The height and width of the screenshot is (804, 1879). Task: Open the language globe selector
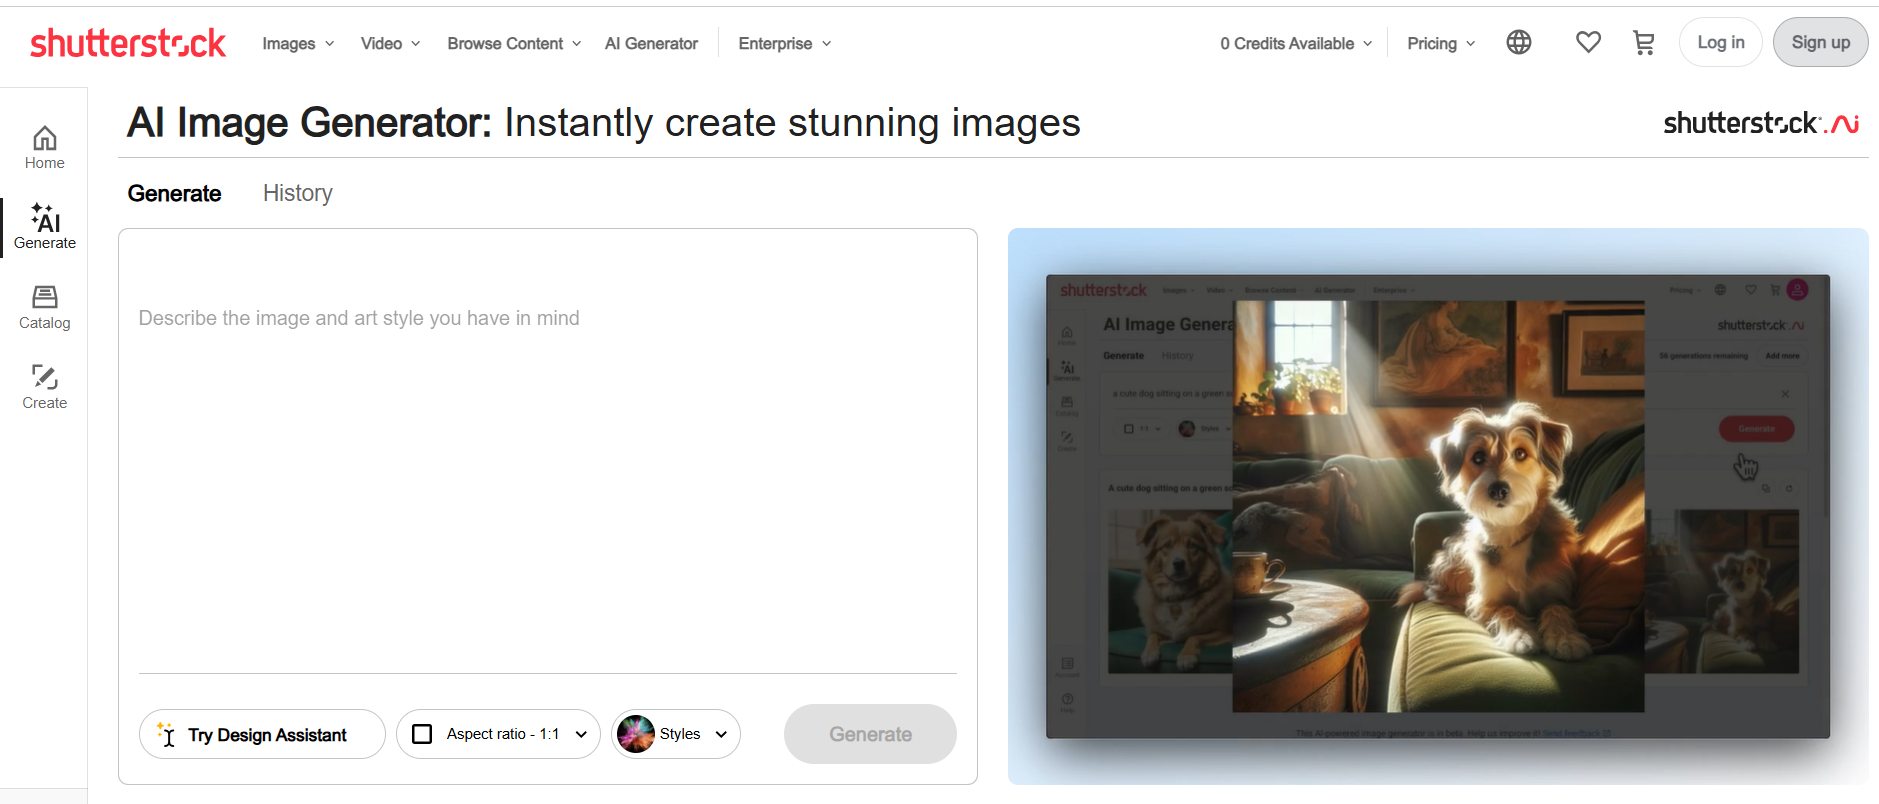1519,42
